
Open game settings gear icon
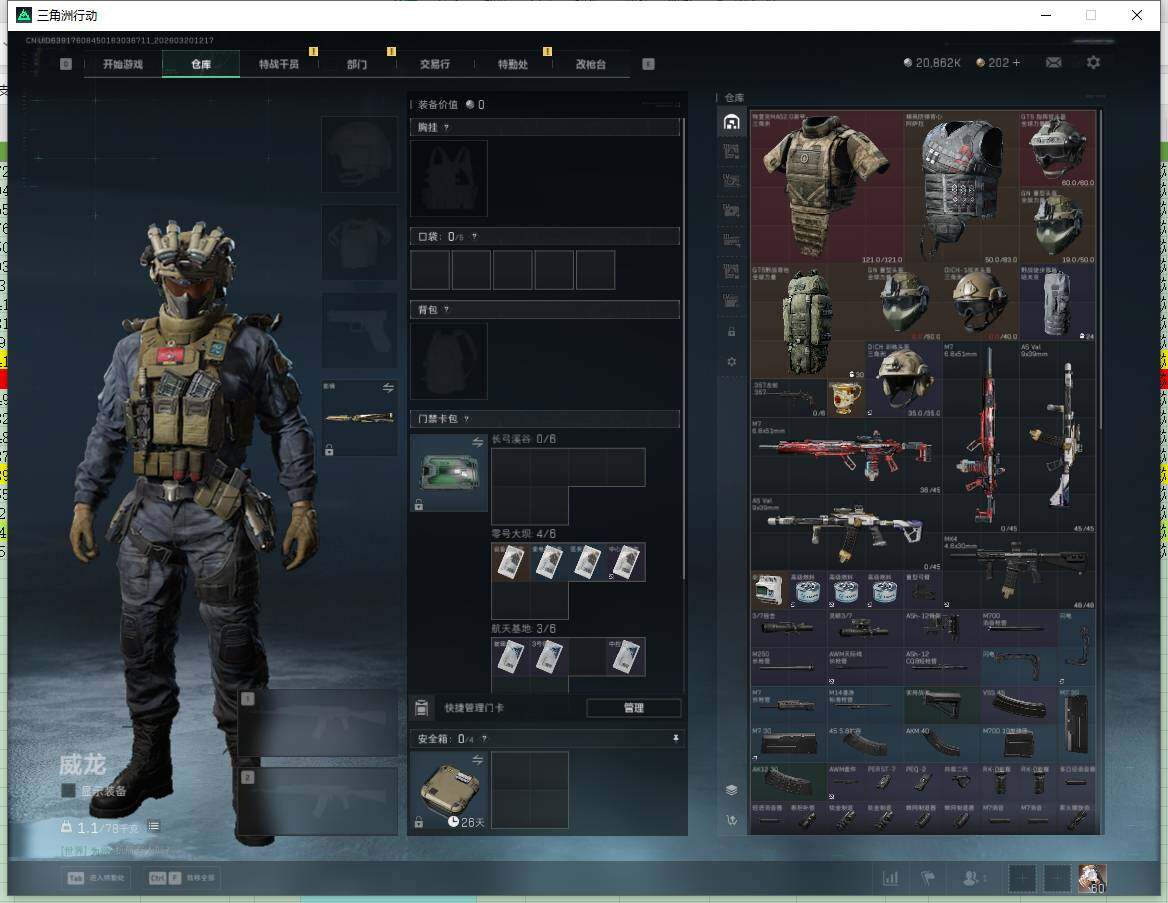pos(1093,63)
